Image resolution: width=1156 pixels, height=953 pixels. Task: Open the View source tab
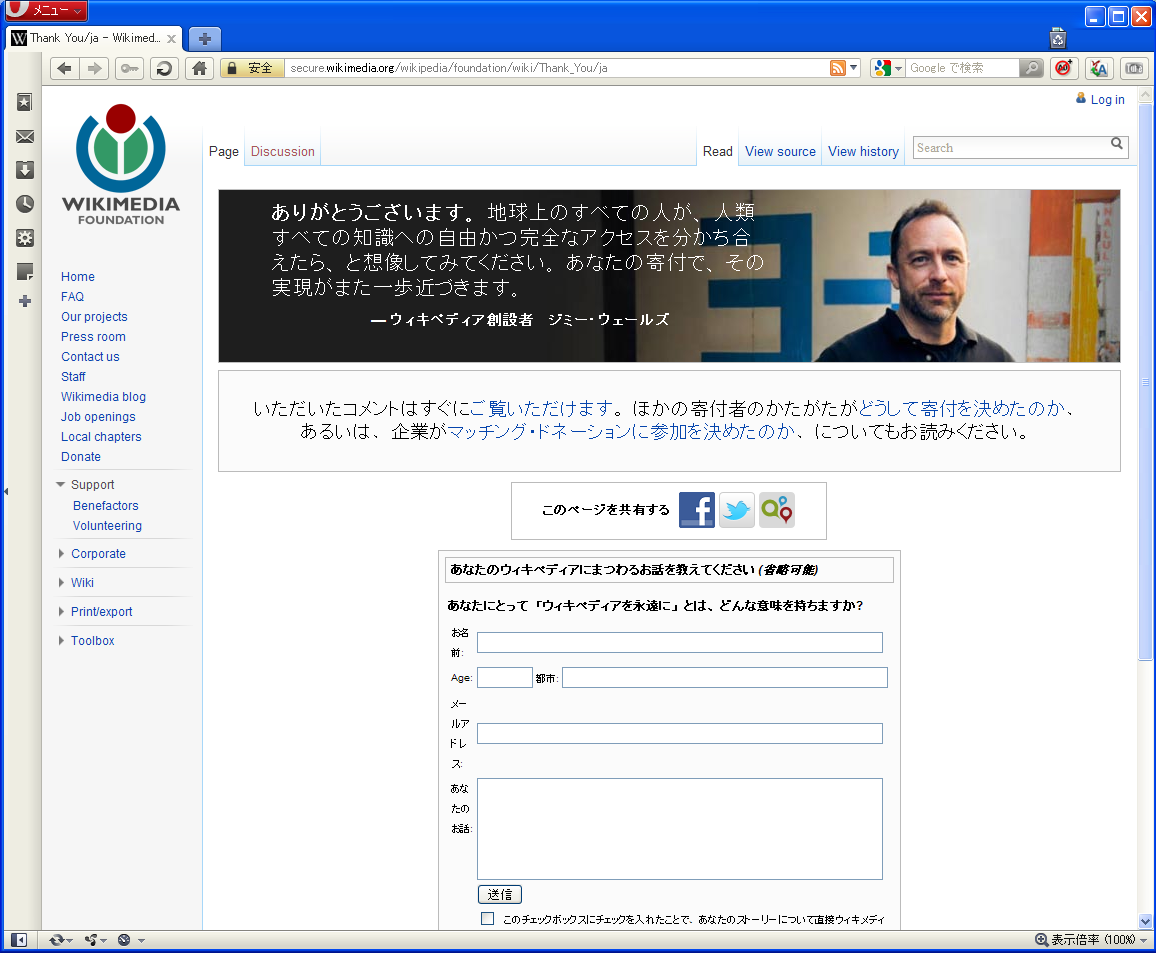tap(780, 151)
